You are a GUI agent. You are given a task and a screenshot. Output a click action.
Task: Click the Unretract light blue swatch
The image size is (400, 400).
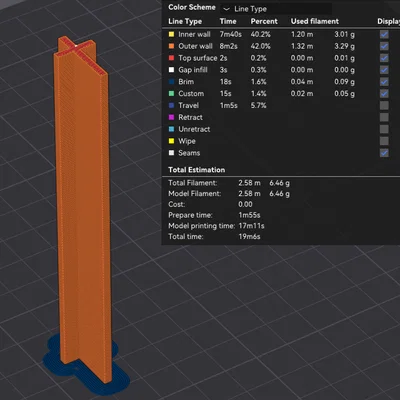click(171, 129)
